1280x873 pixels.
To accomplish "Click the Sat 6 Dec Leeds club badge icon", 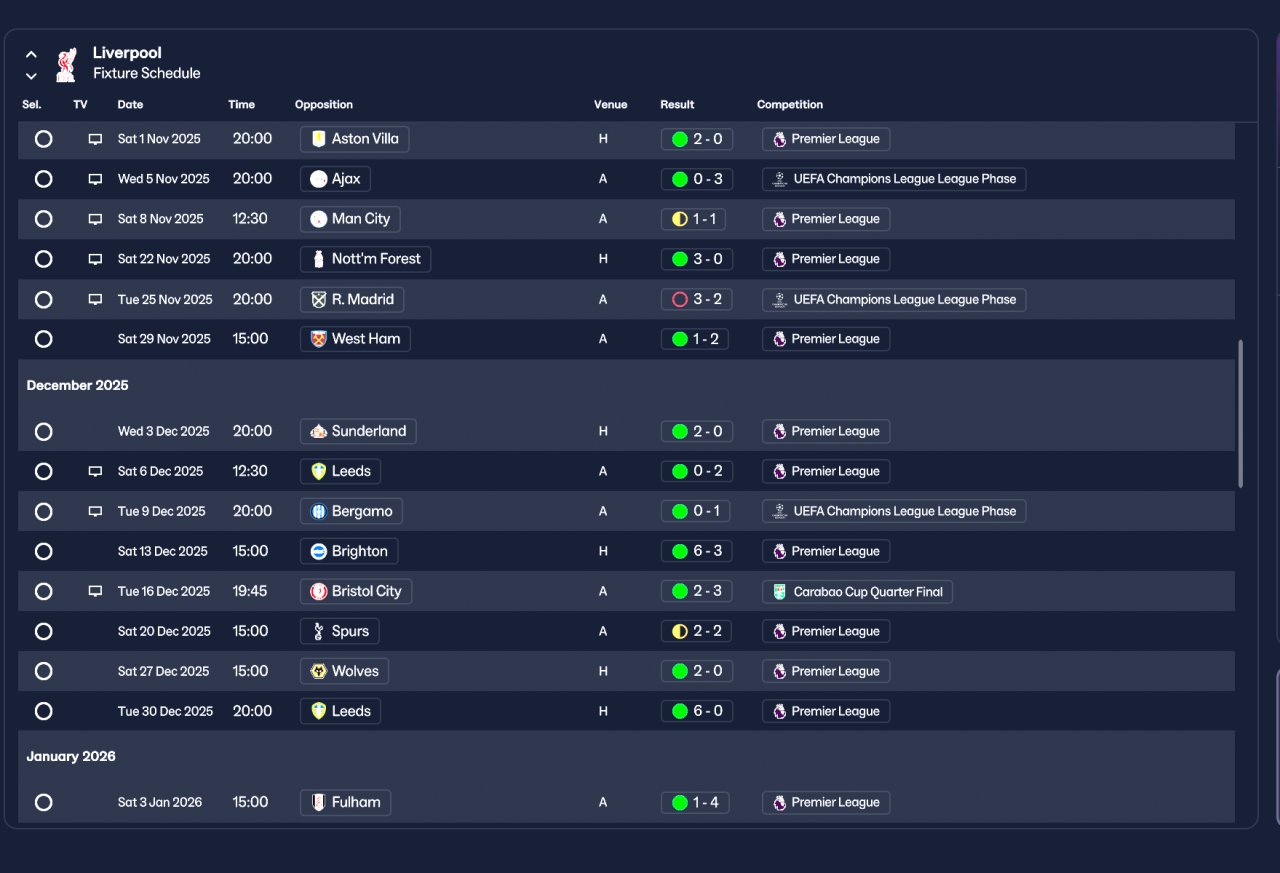I will [319, 471].
